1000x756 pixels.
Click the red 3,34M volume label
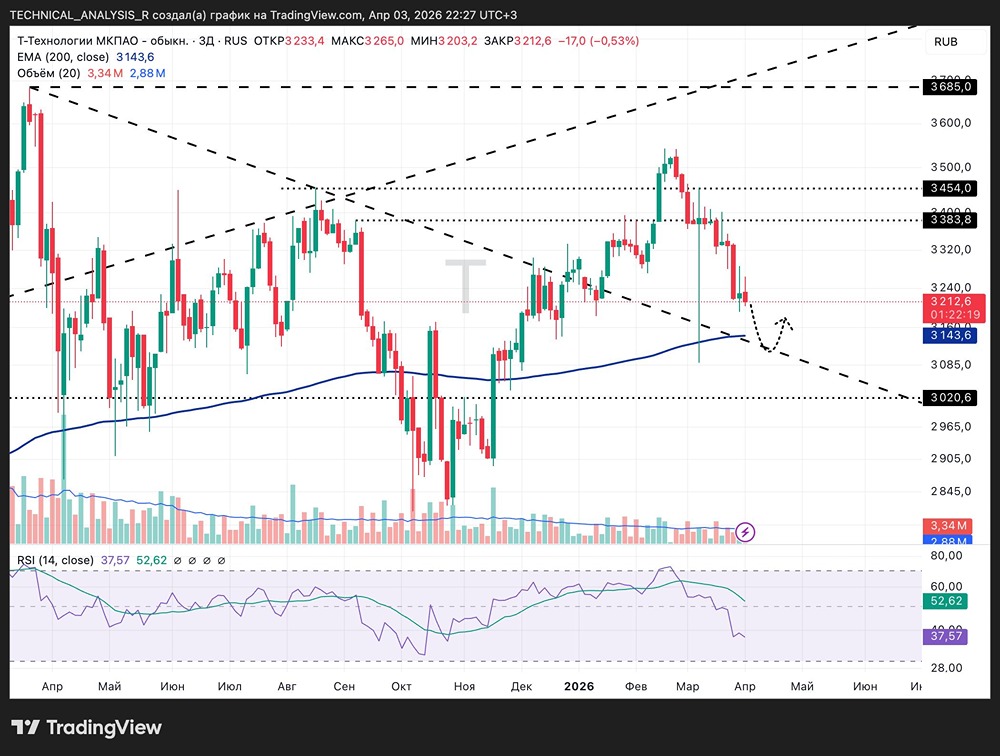(944, 526)
